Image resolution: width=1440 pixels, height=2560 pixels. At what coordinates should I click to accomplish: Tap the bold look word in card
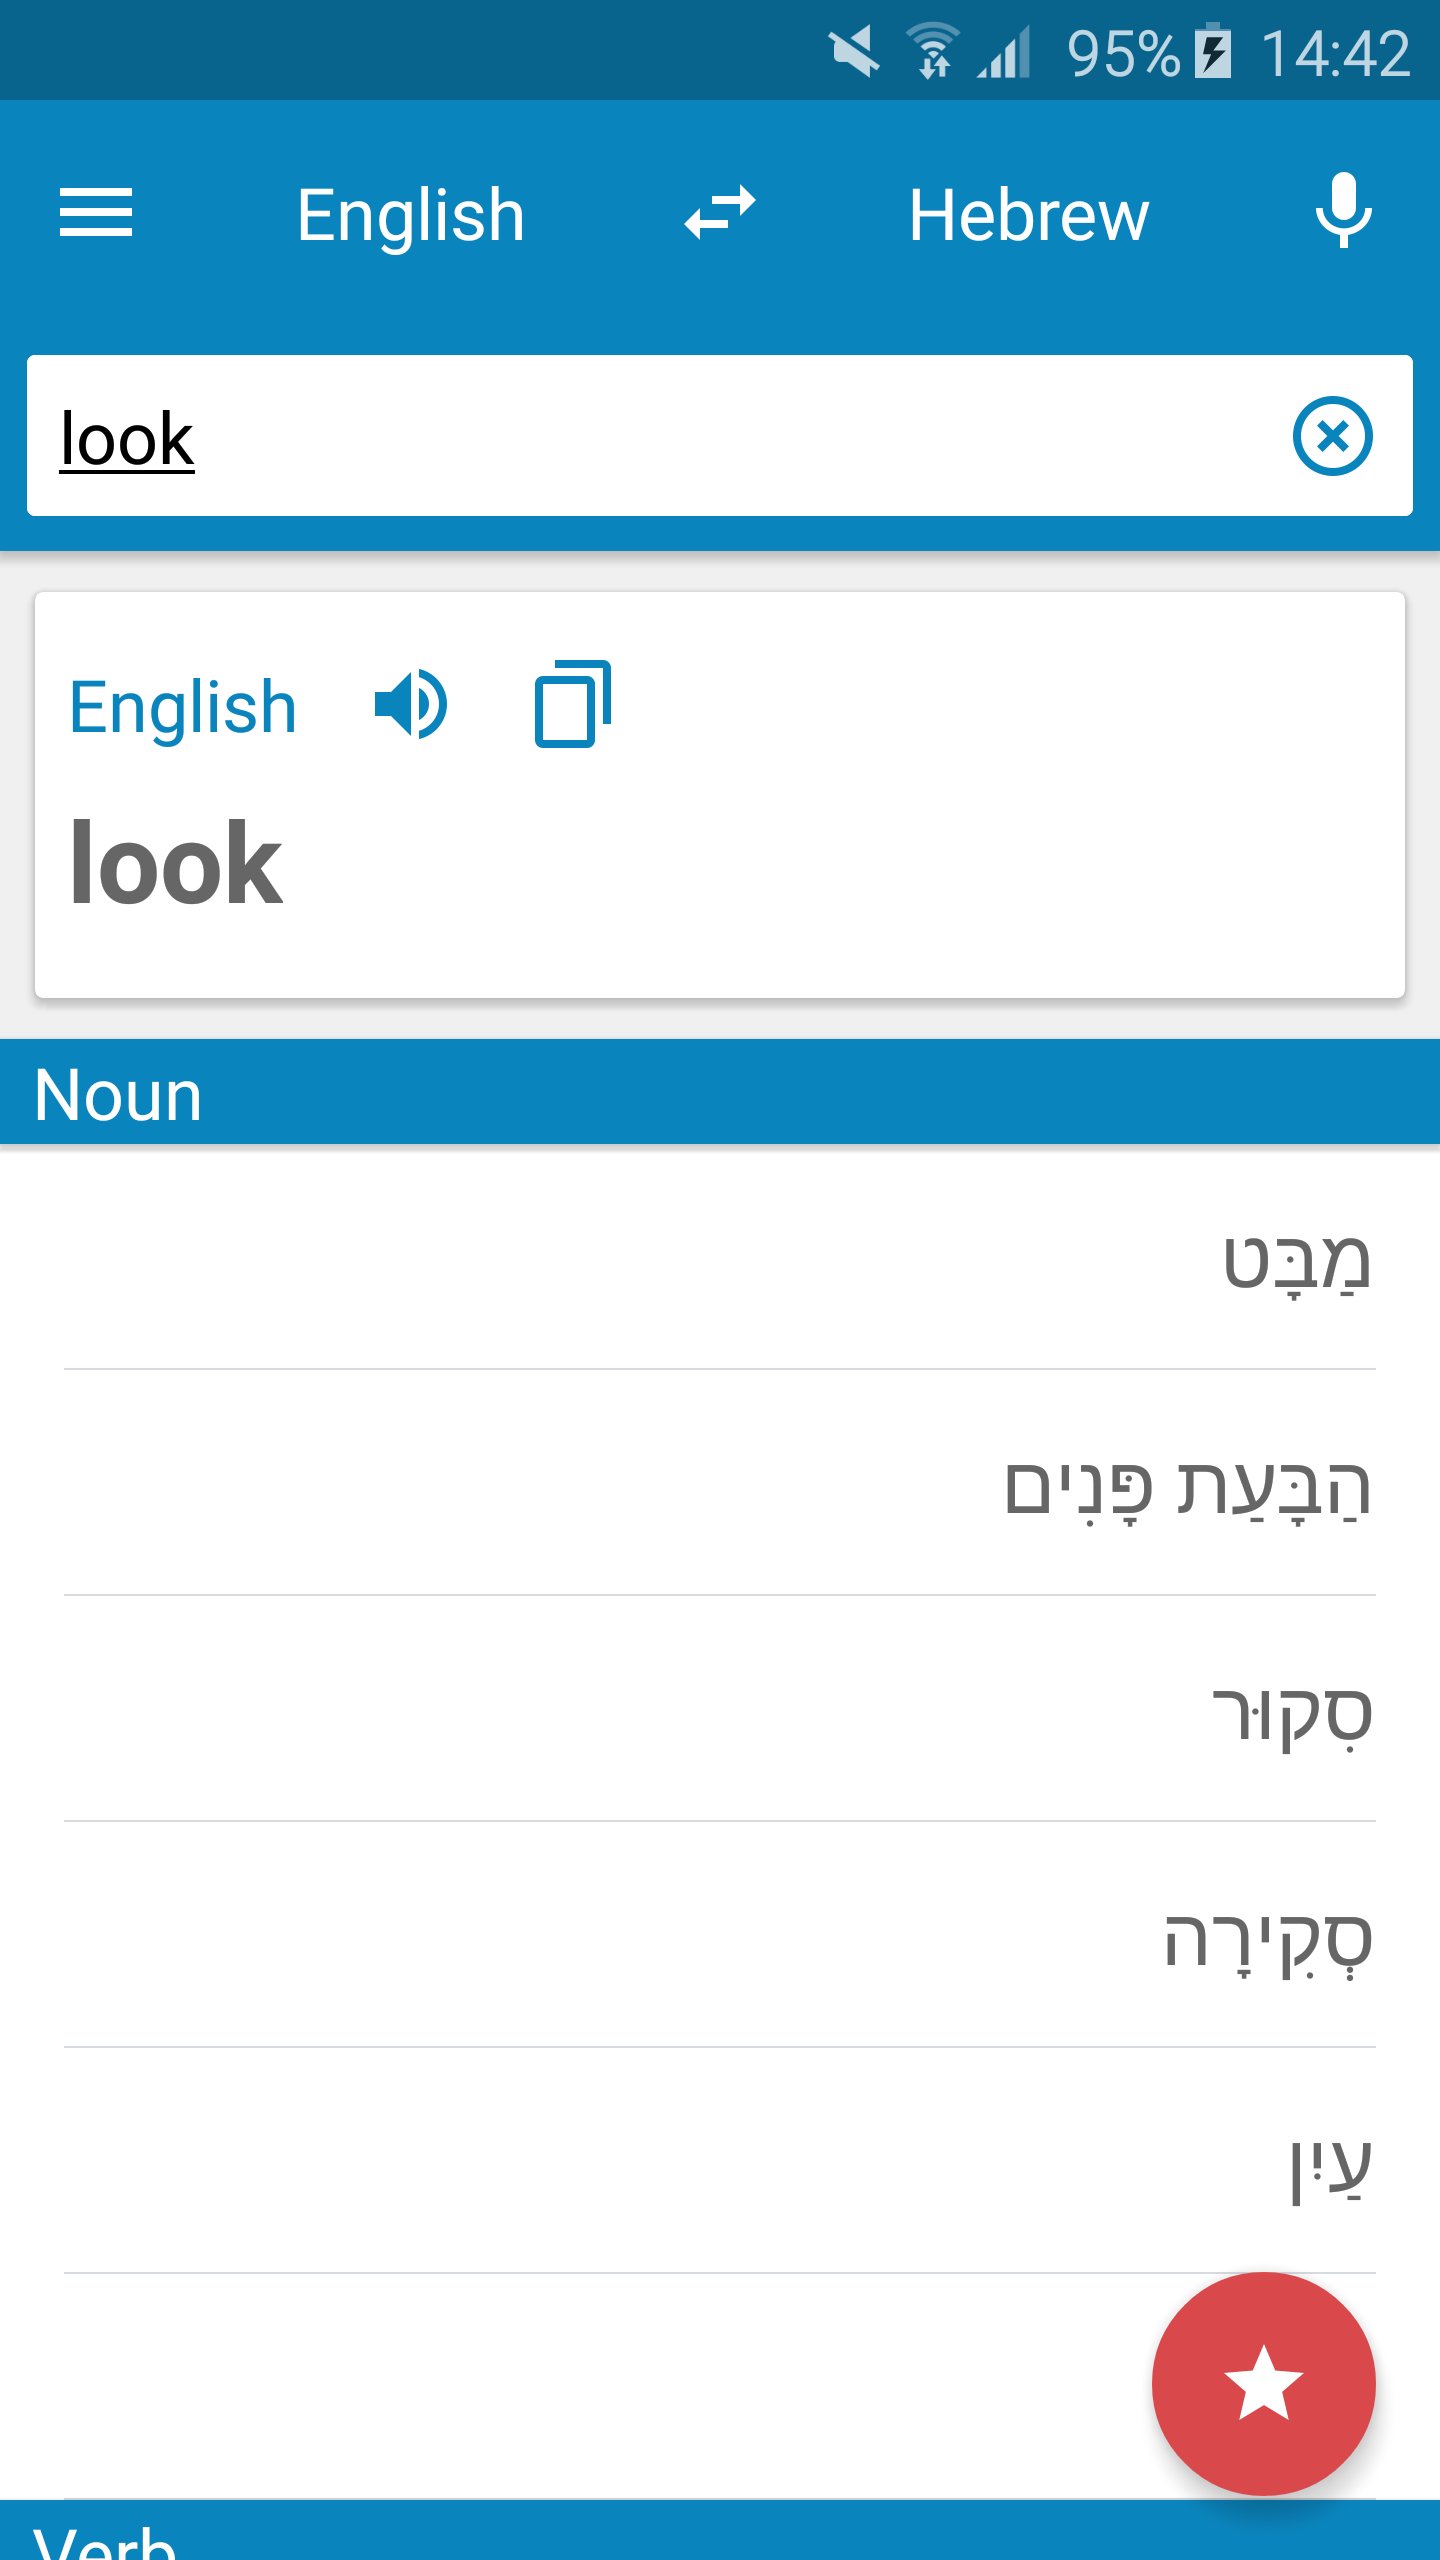(176, 862)
